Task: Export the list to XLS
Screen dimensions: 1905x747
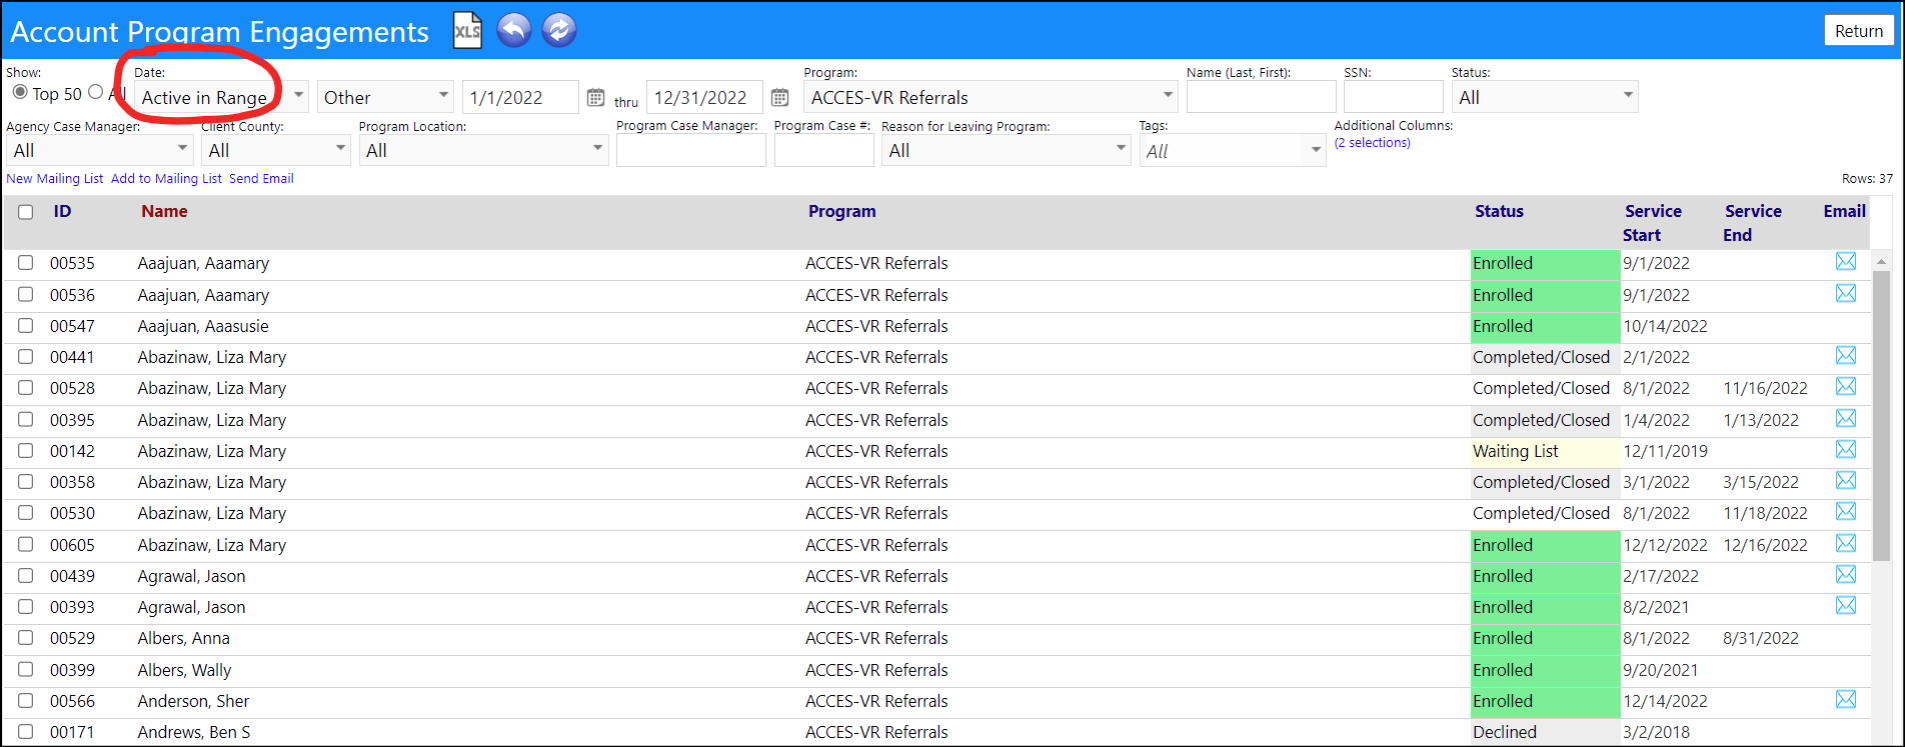Action: (467, 30)
